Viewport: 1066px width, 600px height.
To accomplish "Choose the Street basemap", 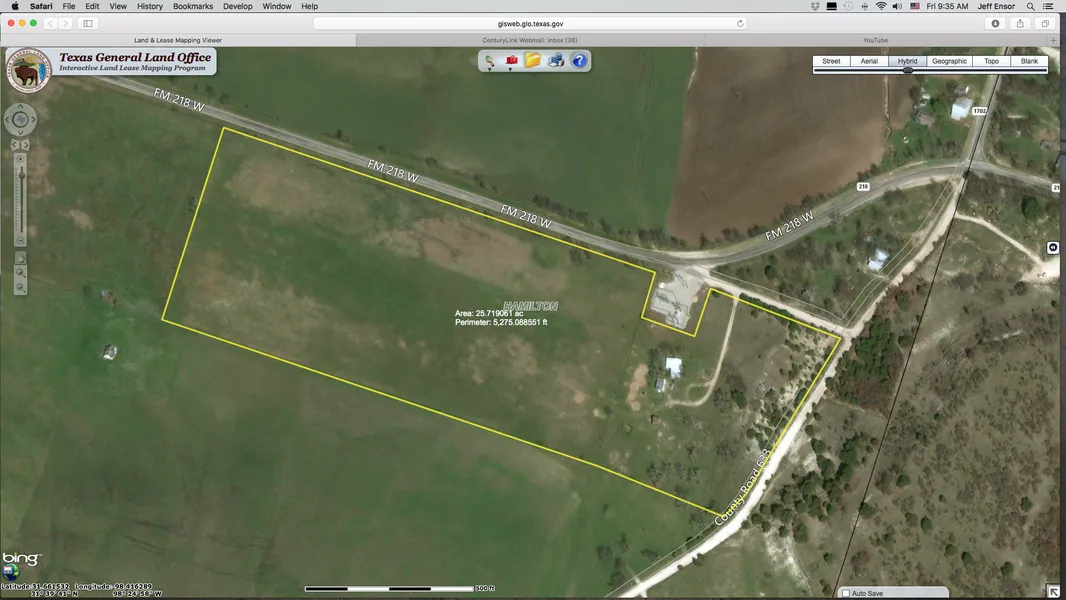I will coord(831,61).
